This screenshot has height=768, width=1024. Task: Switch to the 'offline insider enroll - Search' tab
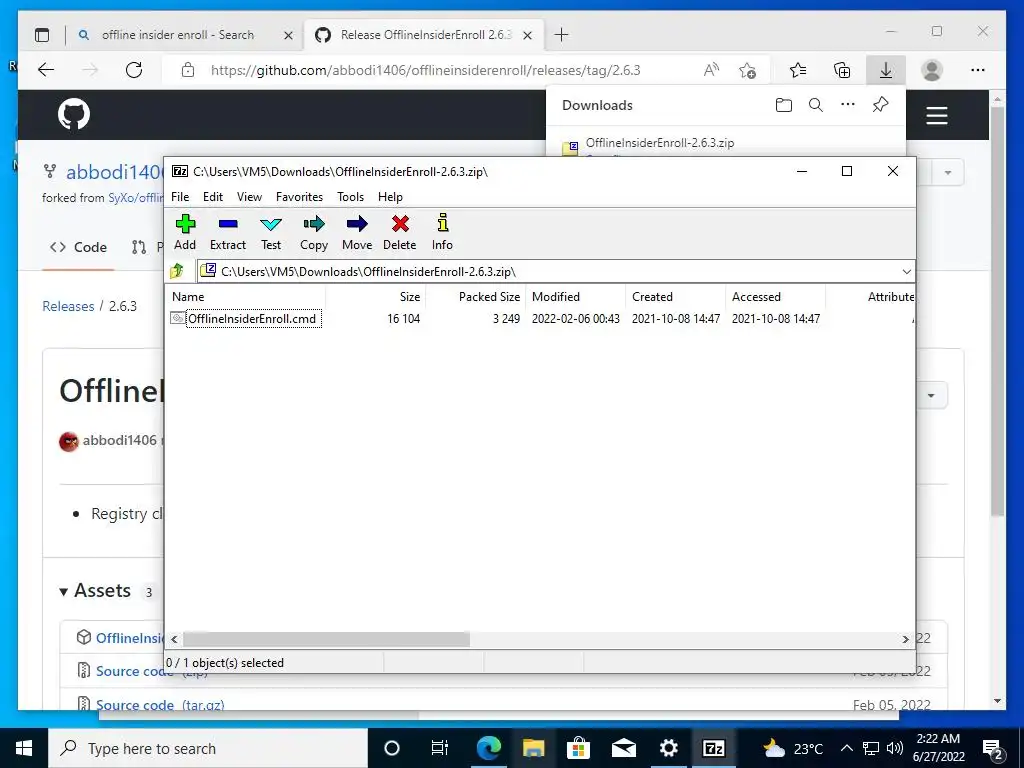[x=178, y=35]
